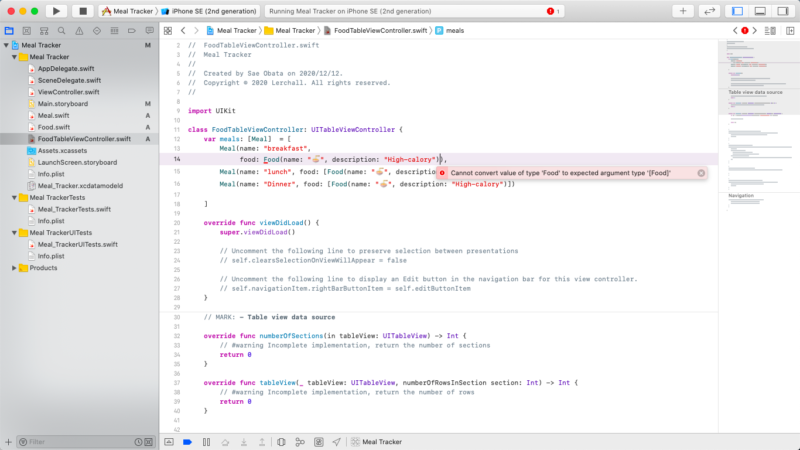Click Meal Tracker project in jump bar
800x450 pixels.
231,31
